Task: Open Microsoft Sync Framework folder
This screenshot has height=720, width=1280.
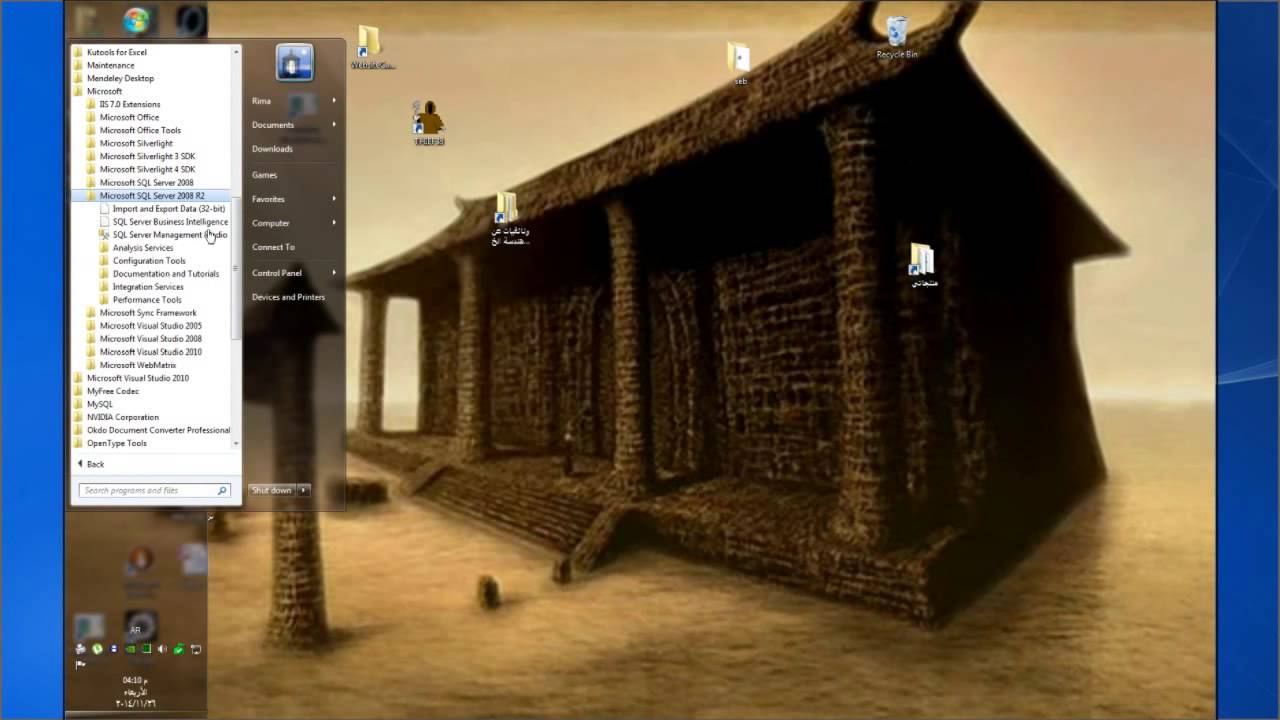Action: point(141,313)
